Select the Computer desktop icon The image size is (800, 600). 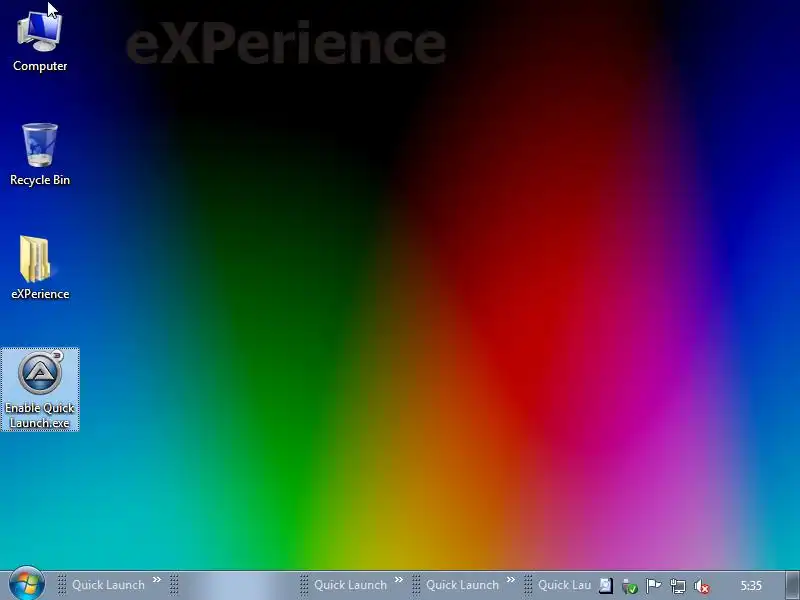tap(40, 41)
